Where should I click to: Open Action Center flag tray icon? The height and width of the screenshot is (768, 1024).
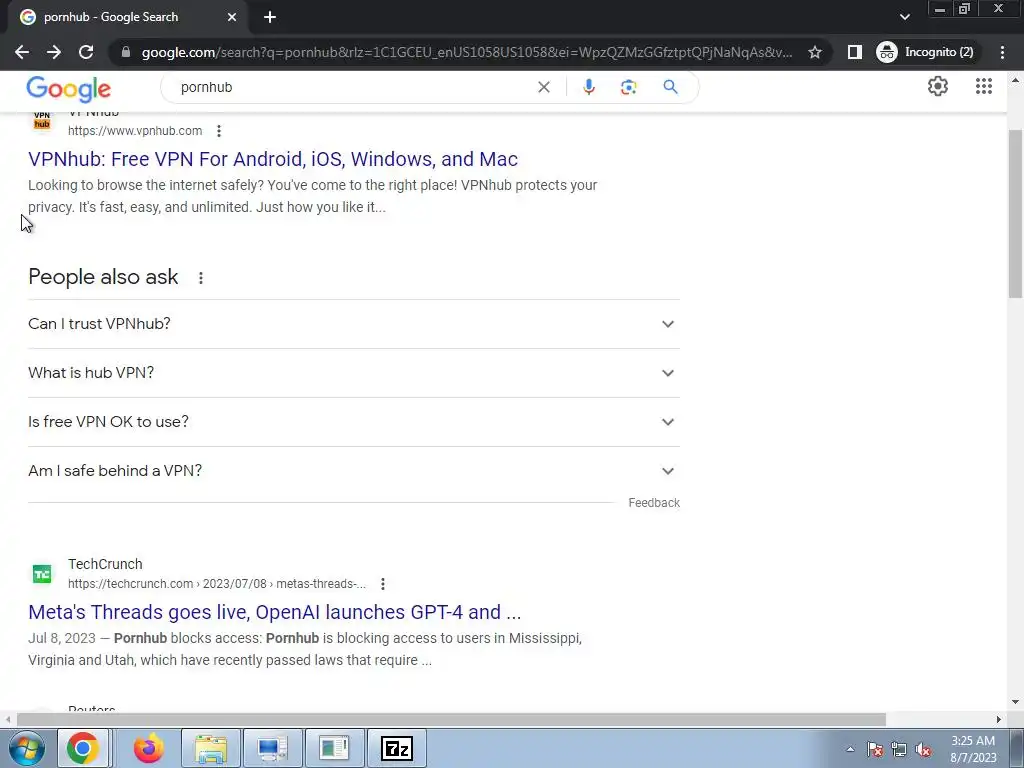click(875, 750)
